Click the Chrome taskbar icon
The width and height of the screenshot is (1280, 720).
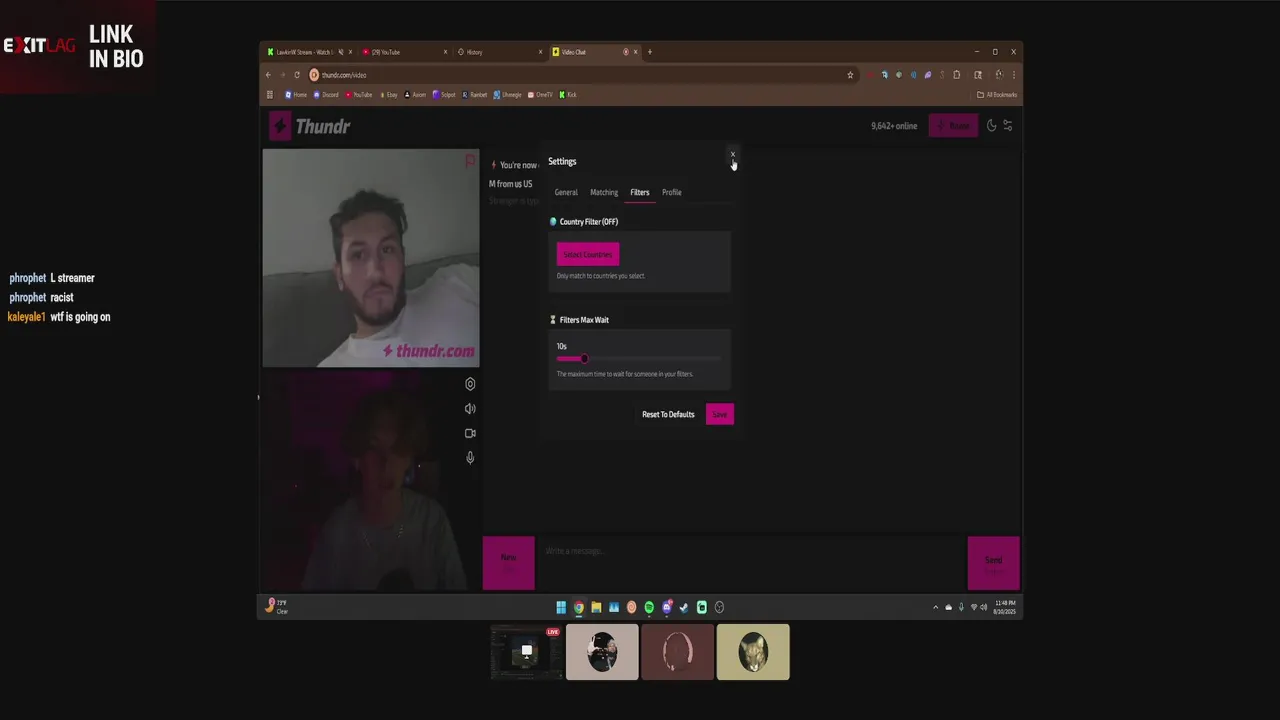tap(578, 607)
